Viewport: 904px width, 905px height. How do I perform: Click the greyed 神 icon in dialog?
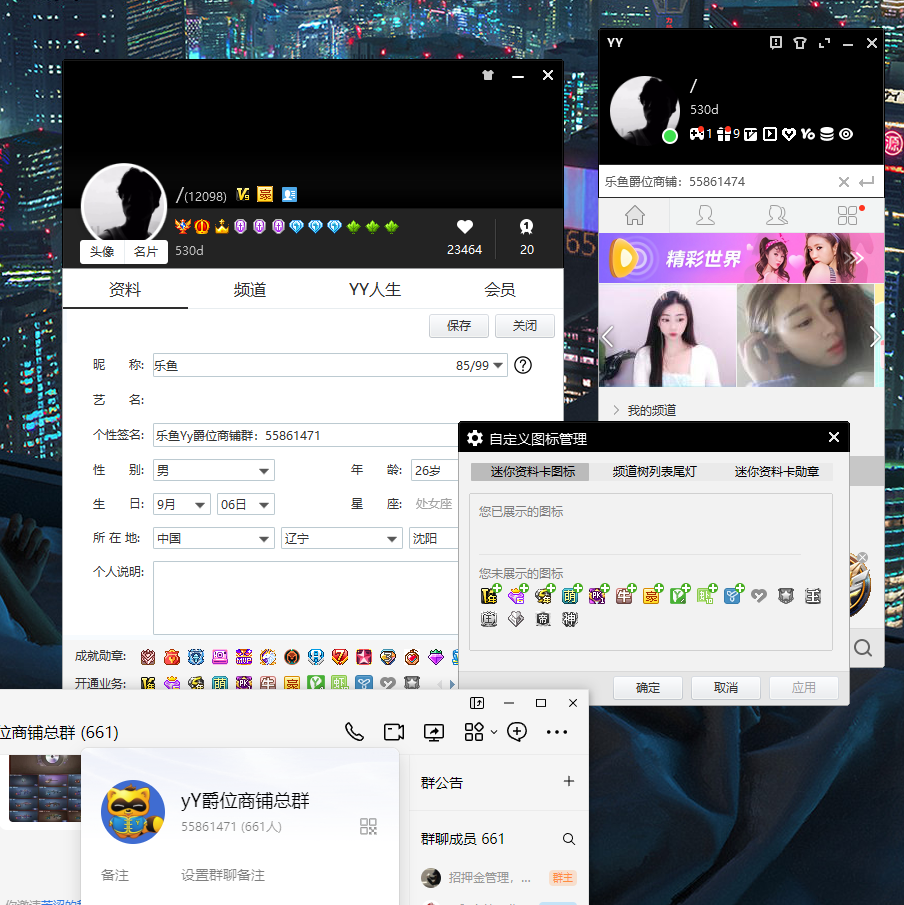pos(570,619)
